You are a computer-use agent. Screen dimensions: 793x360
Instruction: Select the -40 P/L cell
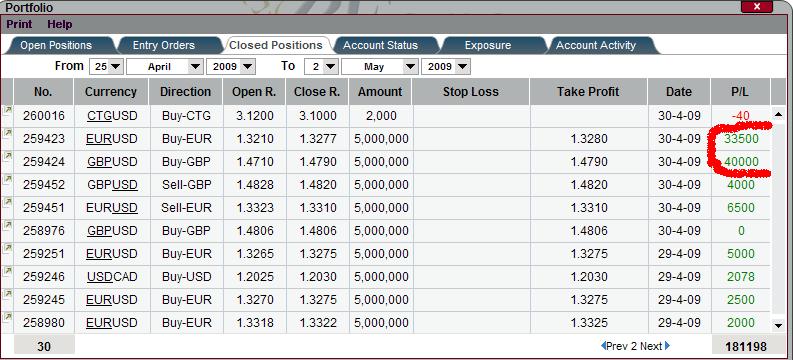coord(741,116)
